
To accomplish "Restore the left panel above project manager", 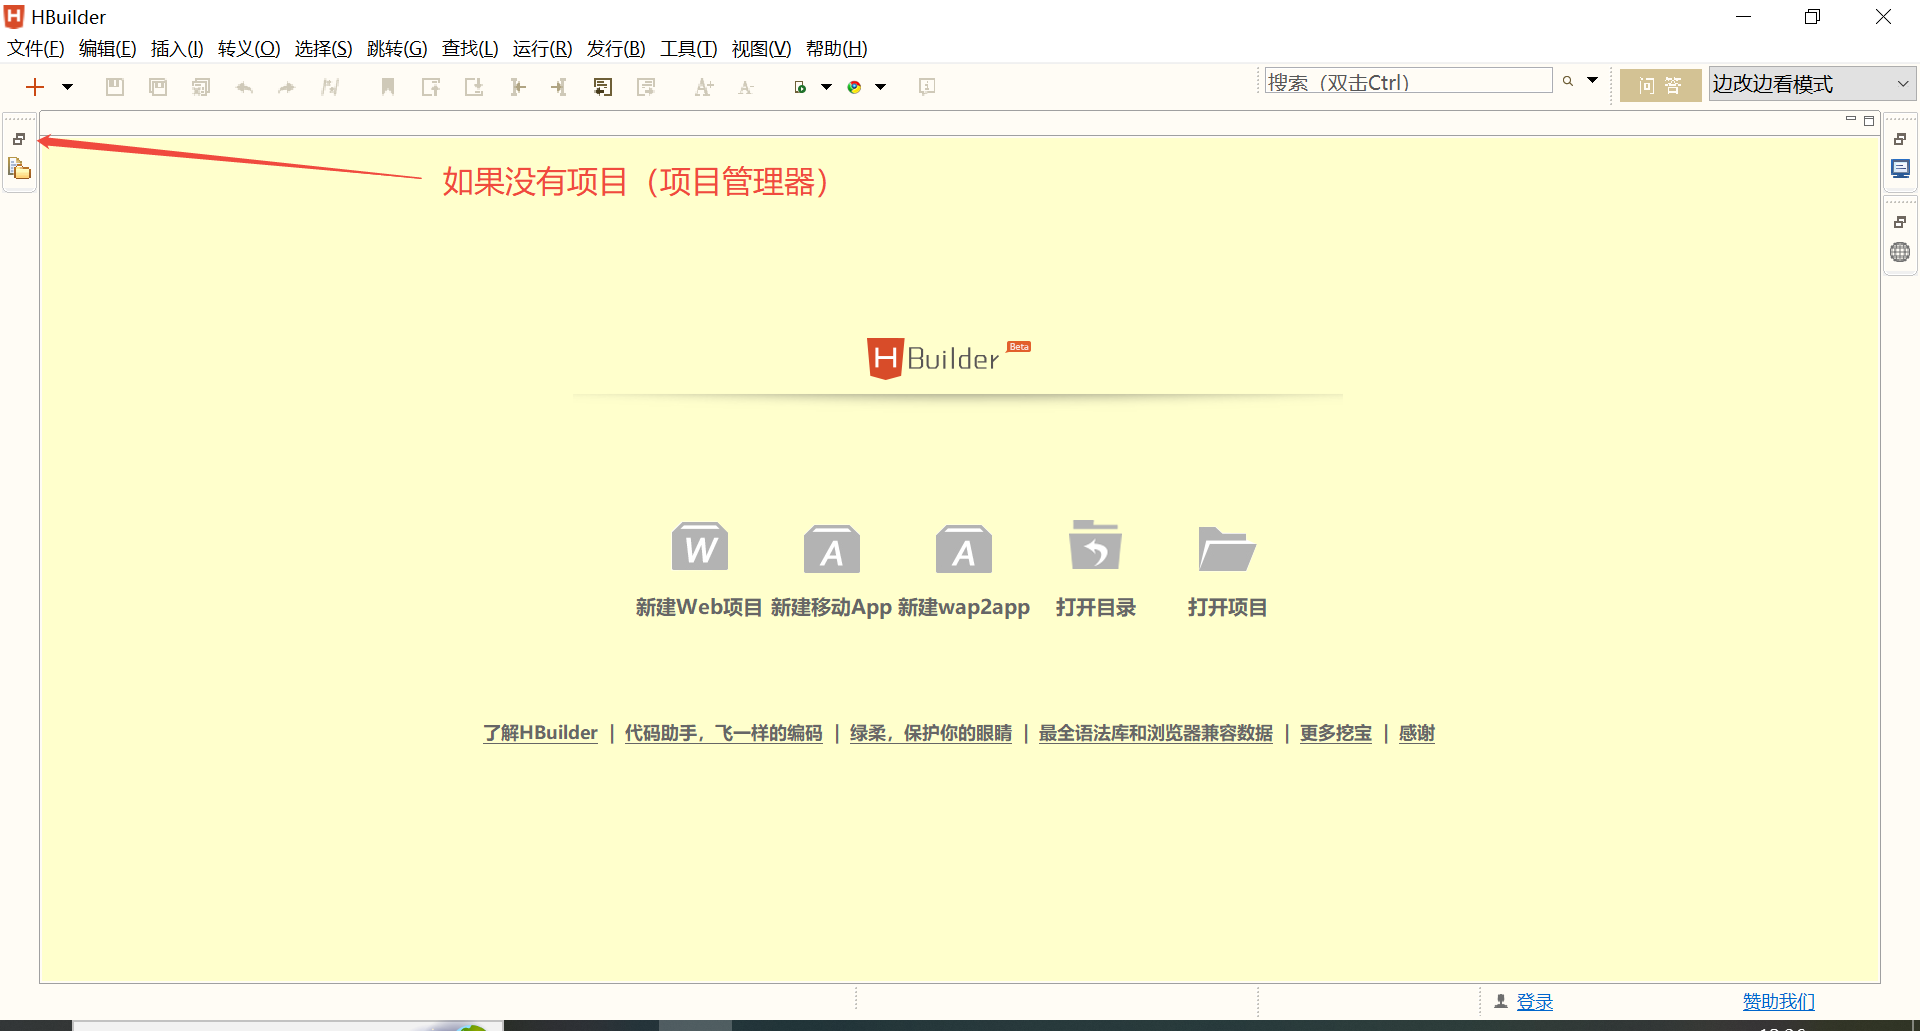I will (x=19, y=139).
